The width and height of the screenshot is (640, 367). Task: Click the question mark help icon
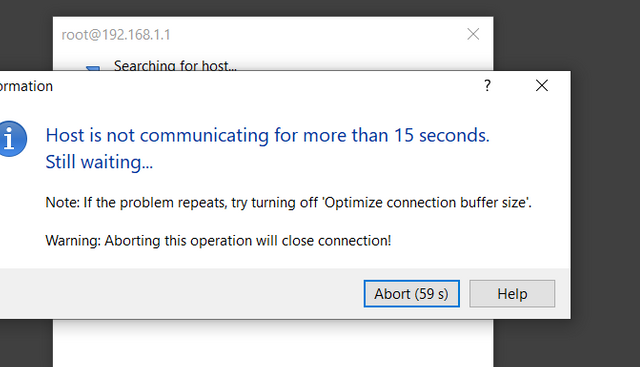(x=487, y=86)
